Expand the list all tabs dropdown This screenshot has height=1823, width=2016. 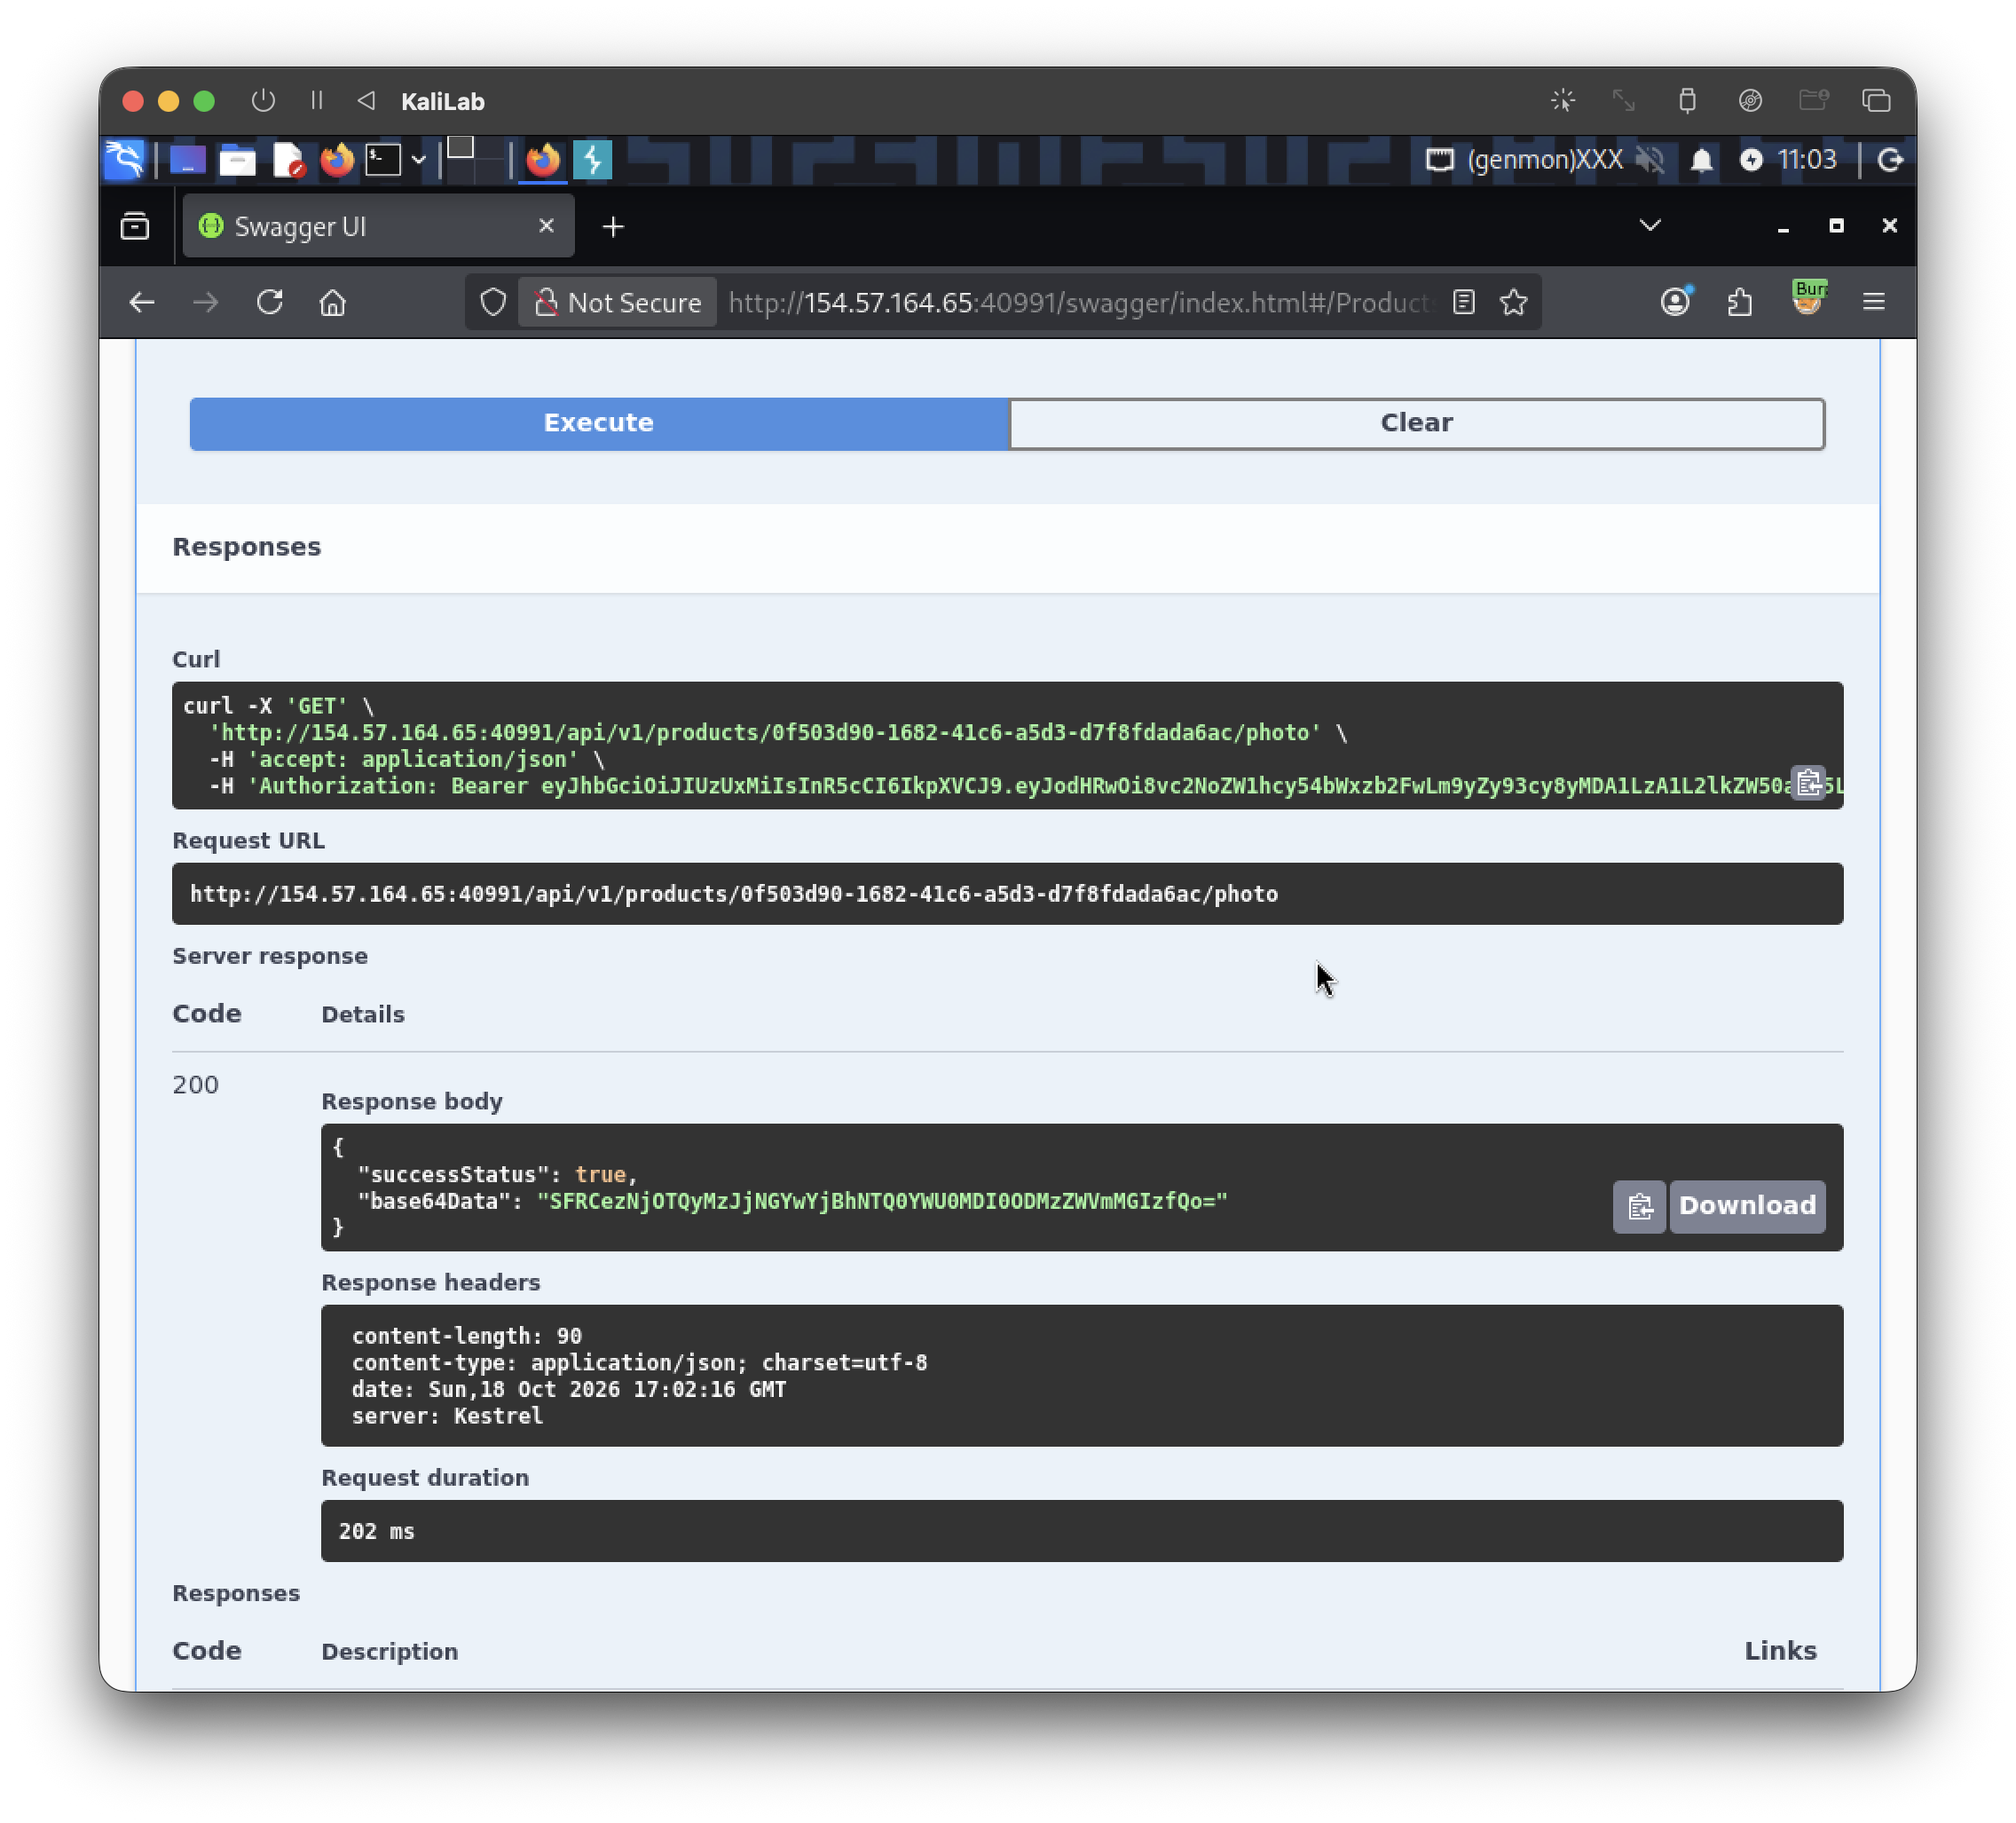tap(1650, 226)
